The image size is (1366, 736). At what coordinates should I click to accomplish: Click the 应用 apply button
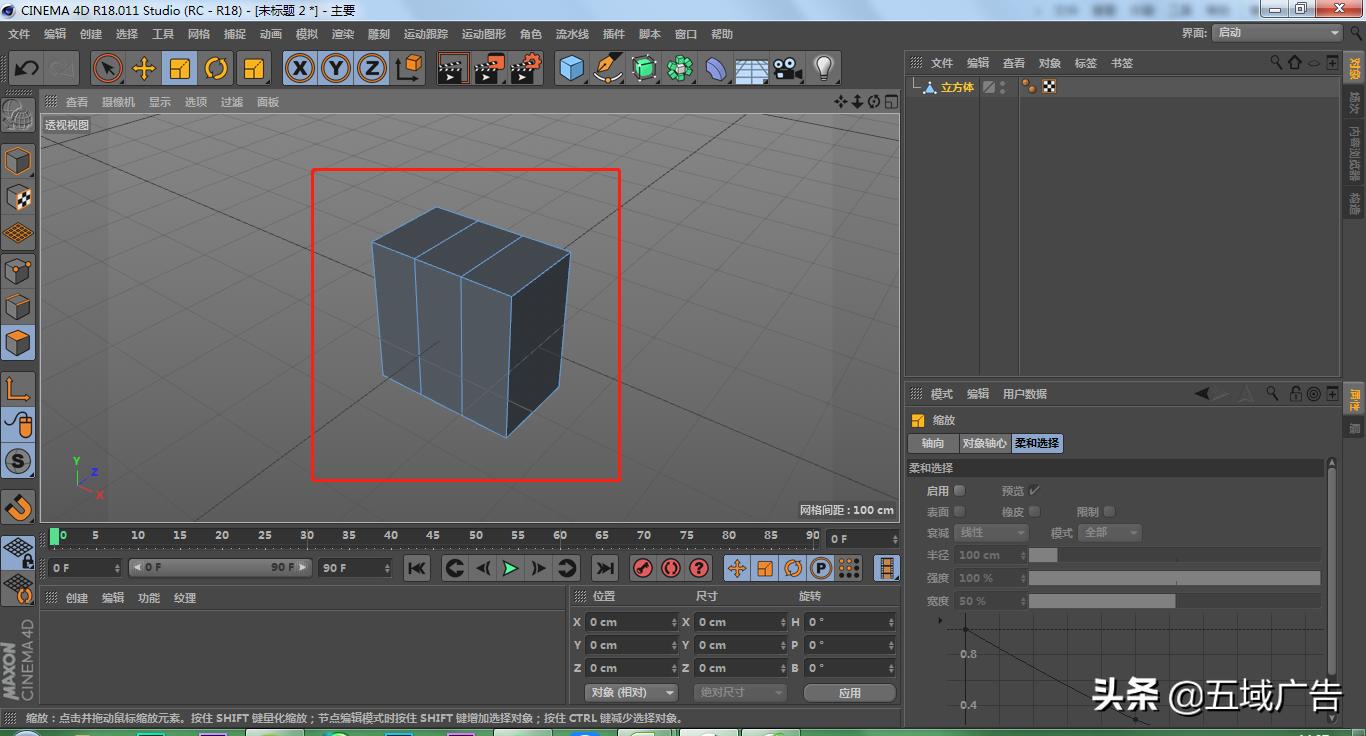[849, 692]
